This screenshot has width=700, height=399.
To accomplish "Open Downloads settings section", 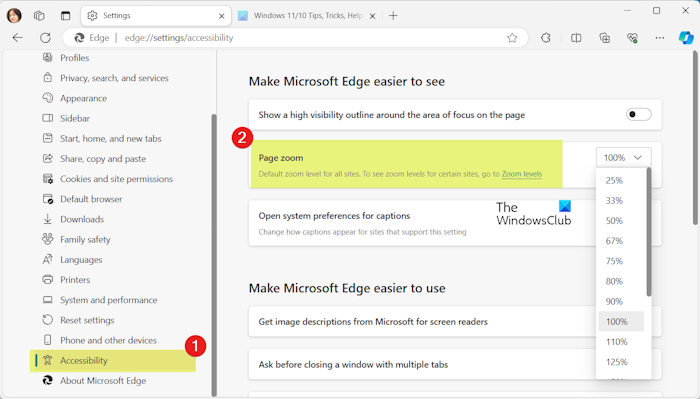I will click(82, 219).
